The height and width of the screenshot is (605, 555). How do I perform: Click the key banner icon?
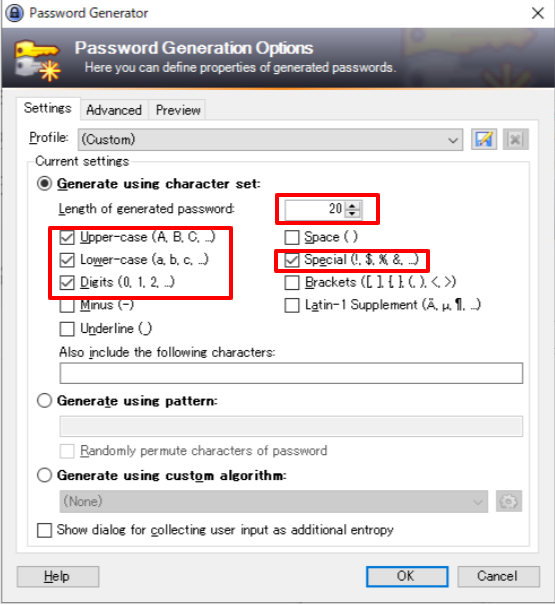click(38, 61)
